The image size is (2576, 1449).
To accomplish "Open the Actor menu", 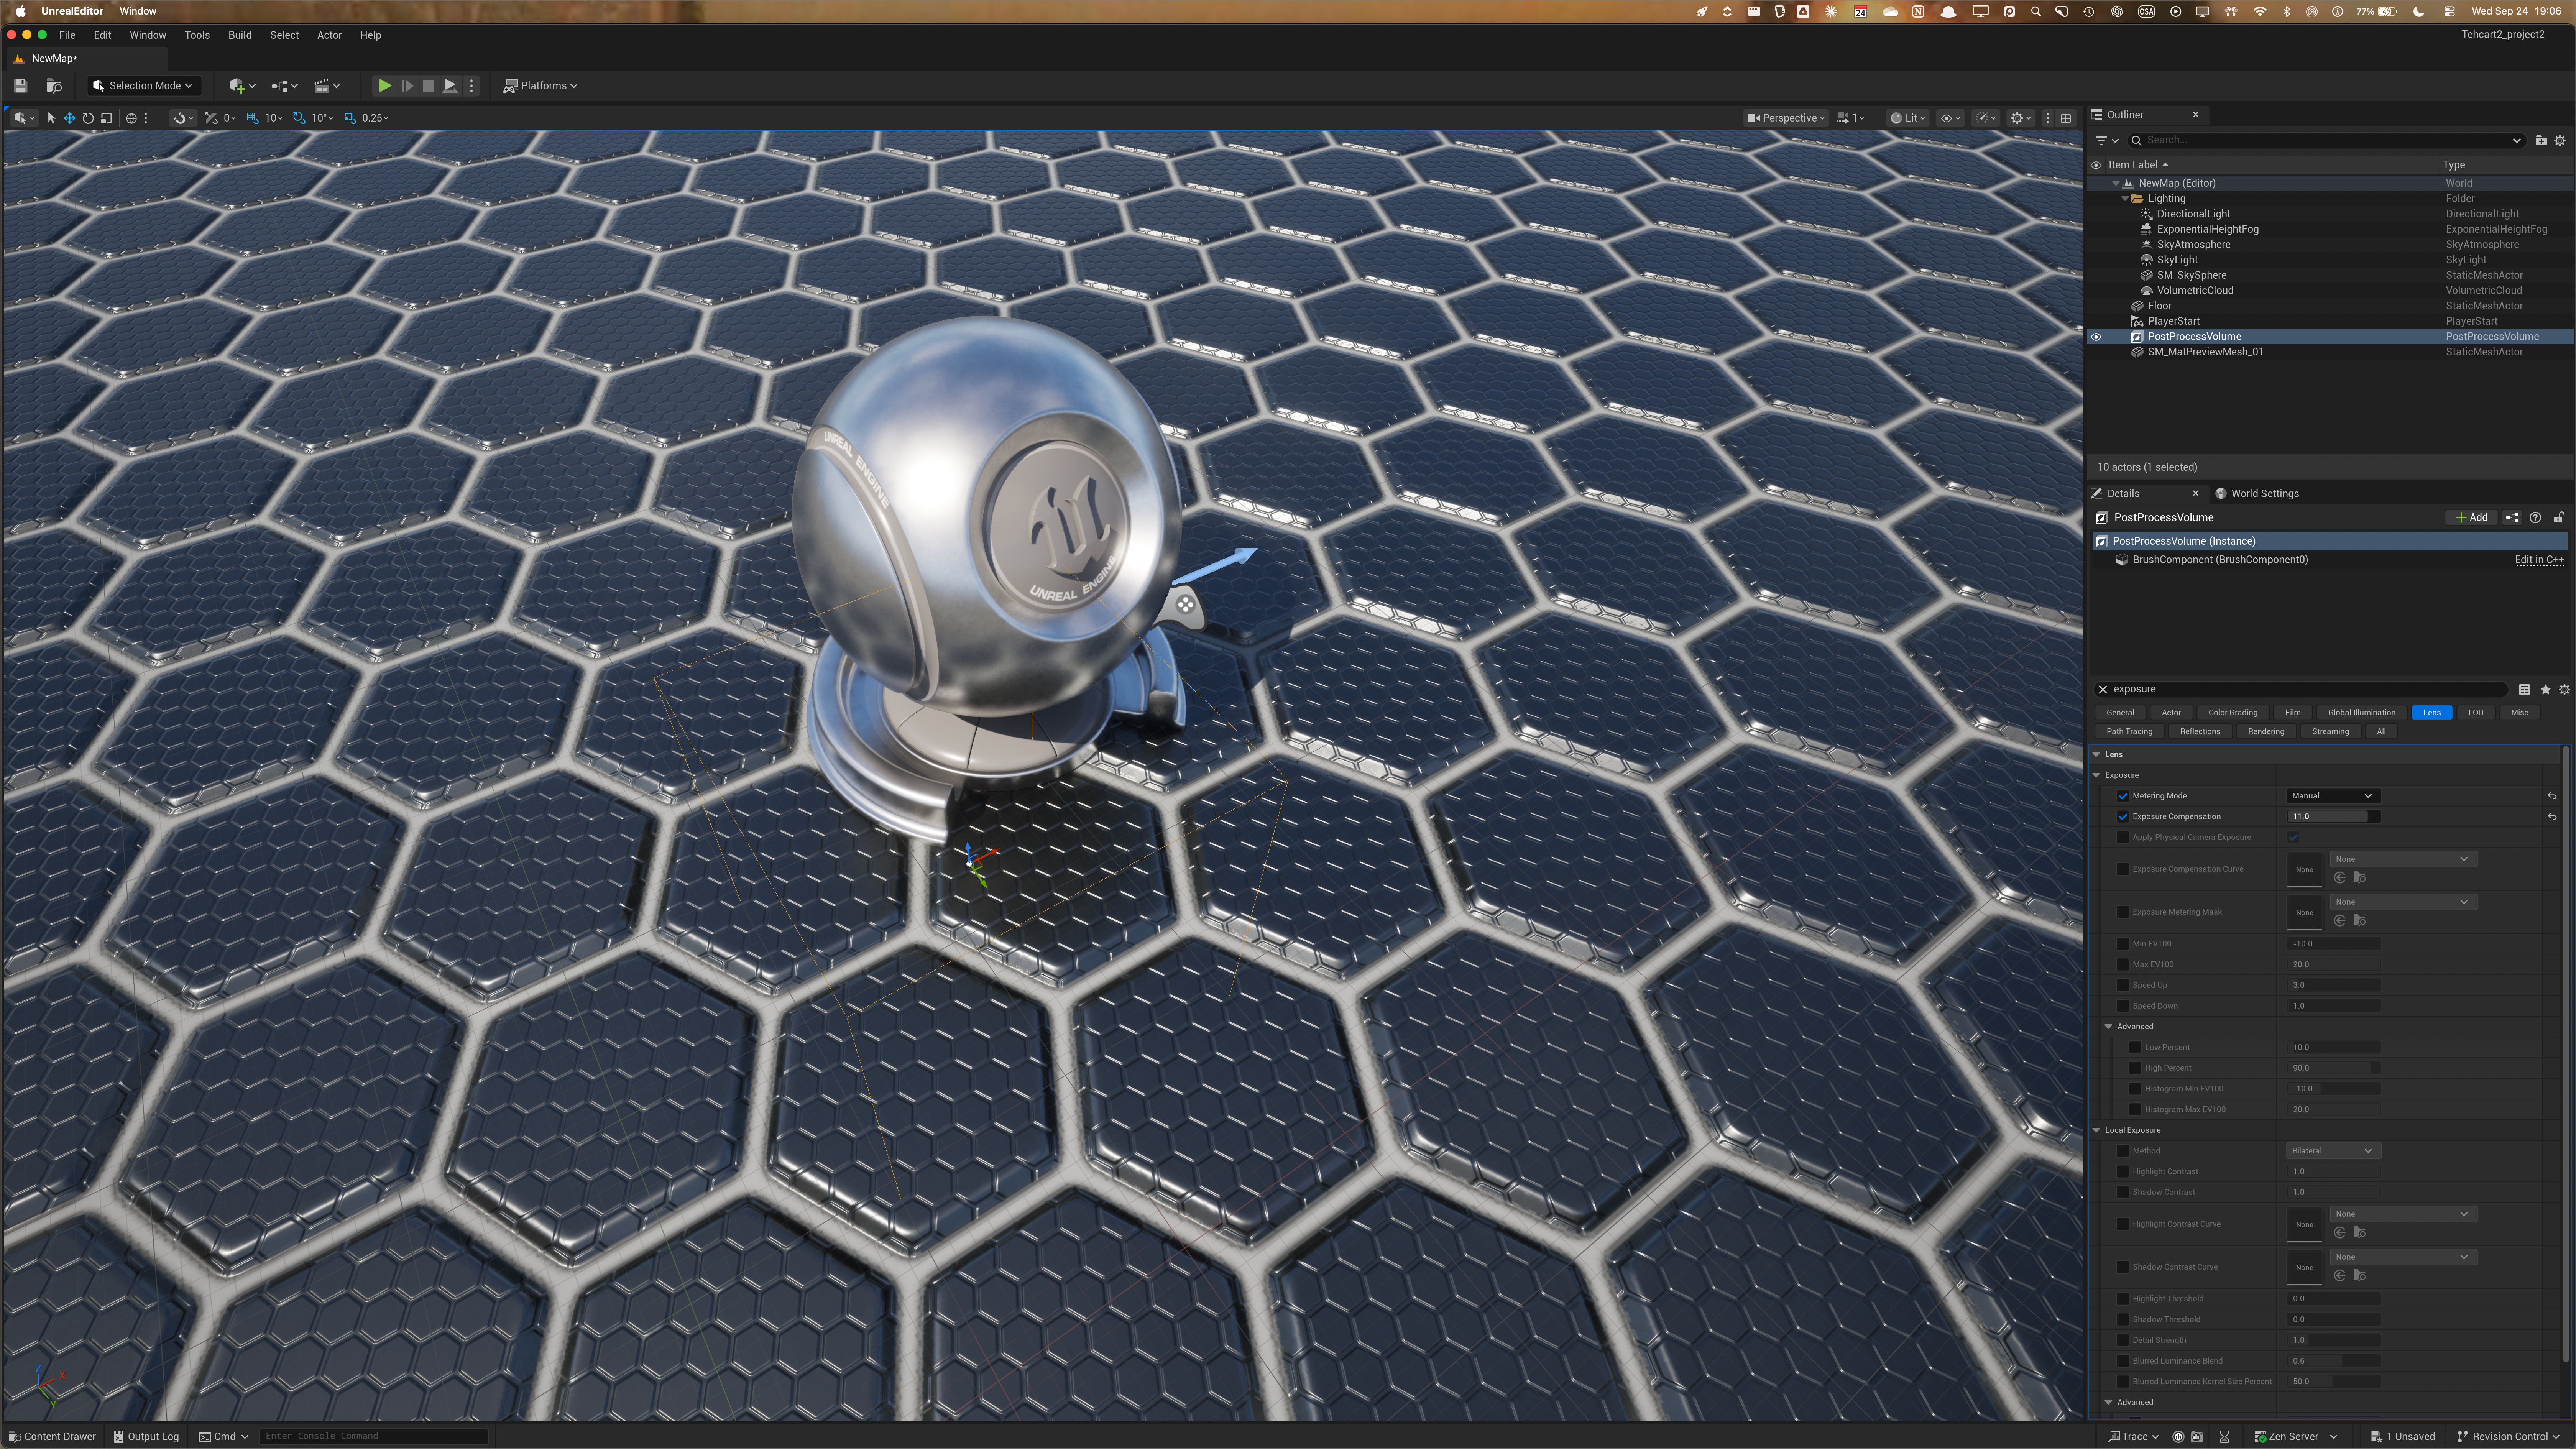I will pyautogui.click(x=329, y=35).
